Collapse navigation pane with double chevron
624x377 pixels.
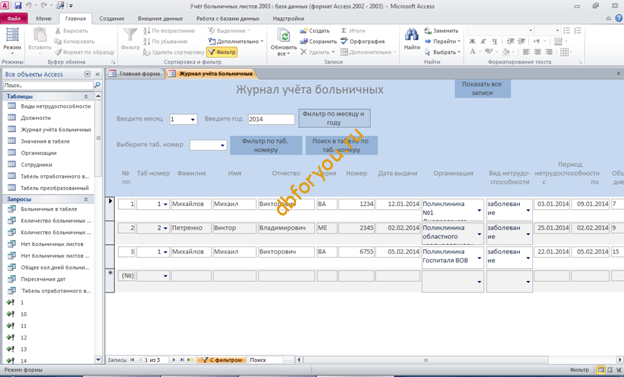98,74
